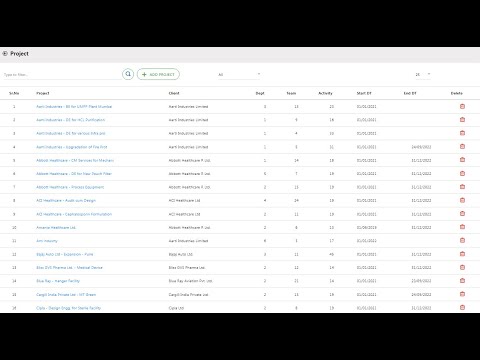The height and width of the screenshot is (360, 480).
Task: Click the Start DT column header
Action: pyautogui.click(x=364, y=93)
